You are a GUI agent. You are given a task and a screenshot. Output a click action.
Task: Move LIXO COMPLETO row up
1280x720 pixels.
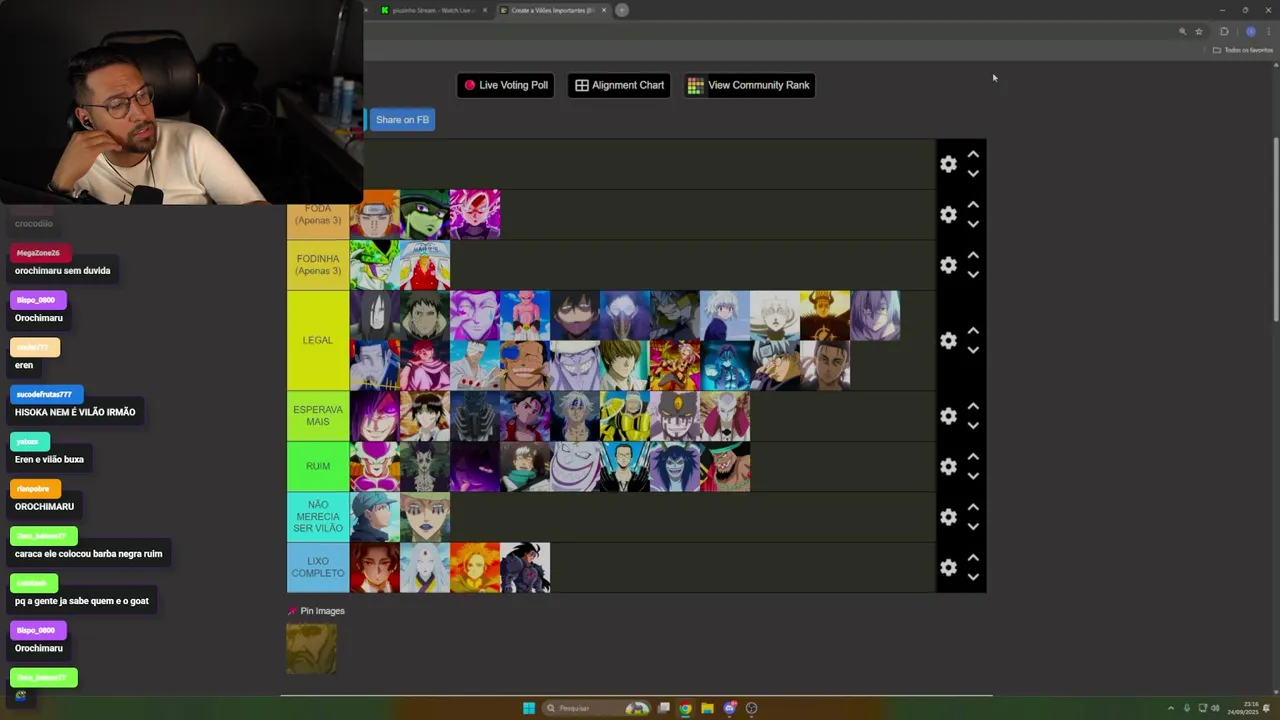pos(973,558)
